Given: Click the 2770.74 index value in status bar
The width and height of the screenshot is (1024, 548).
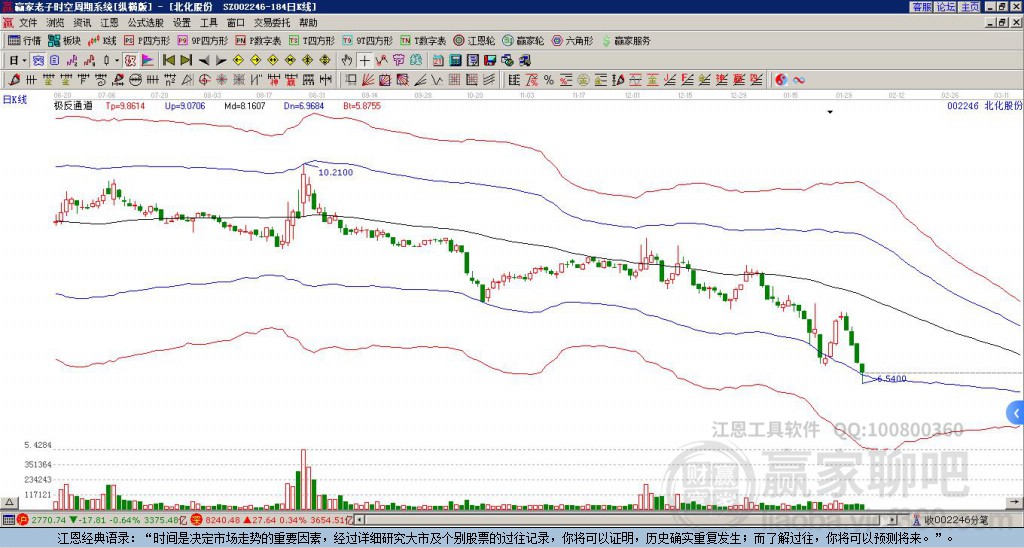Looking at the screenshot, I should (x=48, y=520).
